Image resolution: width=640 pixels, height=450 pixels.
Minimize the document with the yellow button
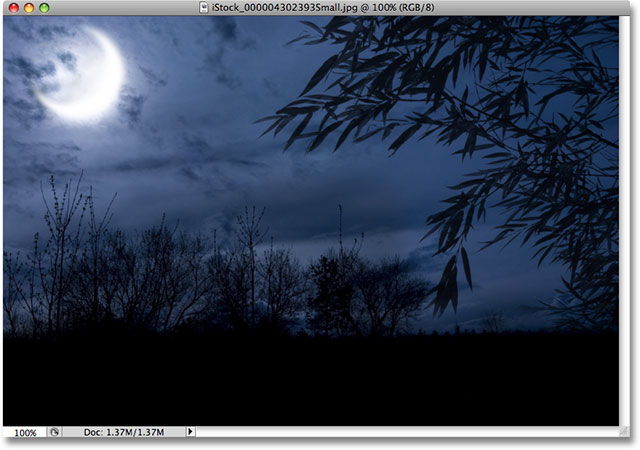coord(28,8)
